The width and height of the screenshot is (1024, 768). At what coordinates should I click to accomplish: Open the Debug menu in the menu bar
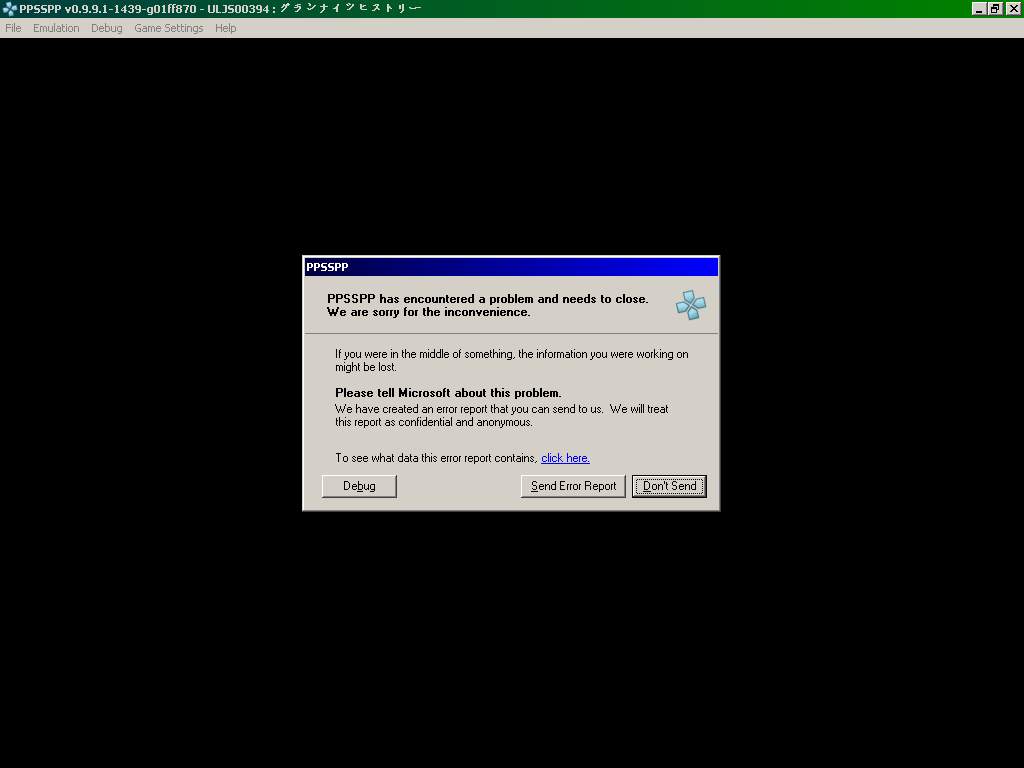tap(106, 28)
